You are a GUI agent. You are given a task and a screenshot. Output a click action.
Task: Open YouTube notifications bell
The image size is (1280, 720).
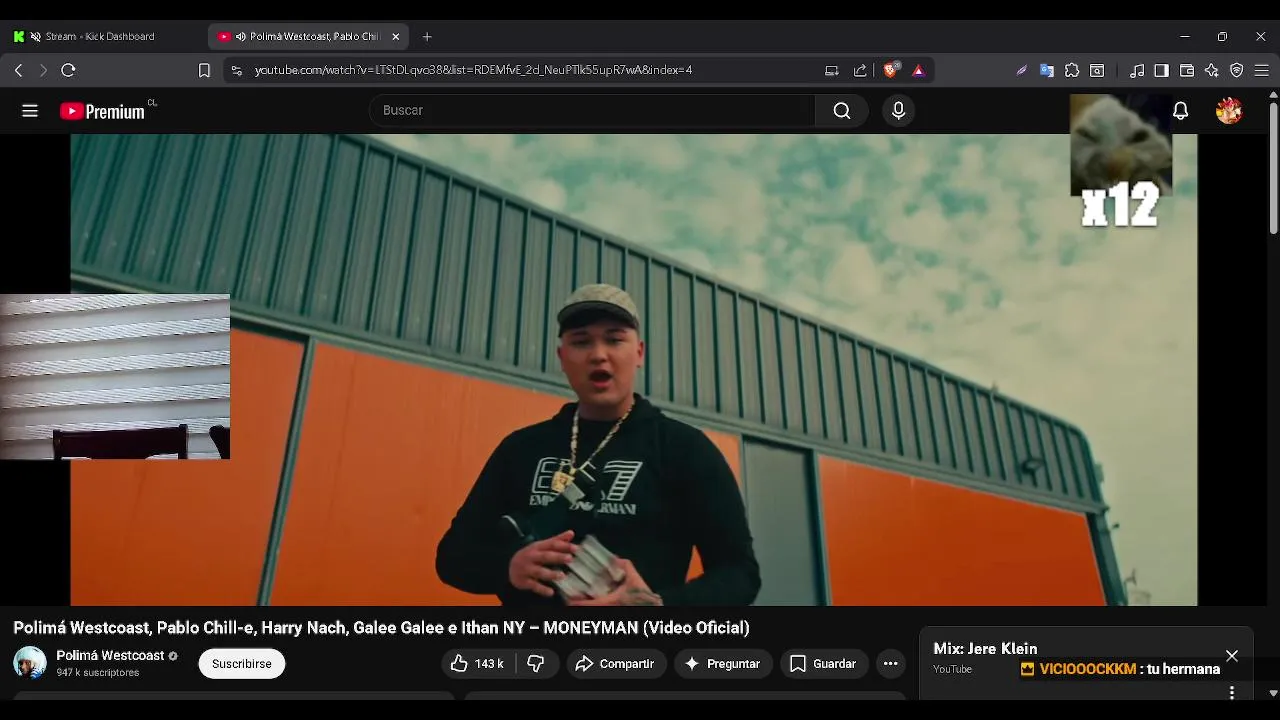(x=1180, y=111)
